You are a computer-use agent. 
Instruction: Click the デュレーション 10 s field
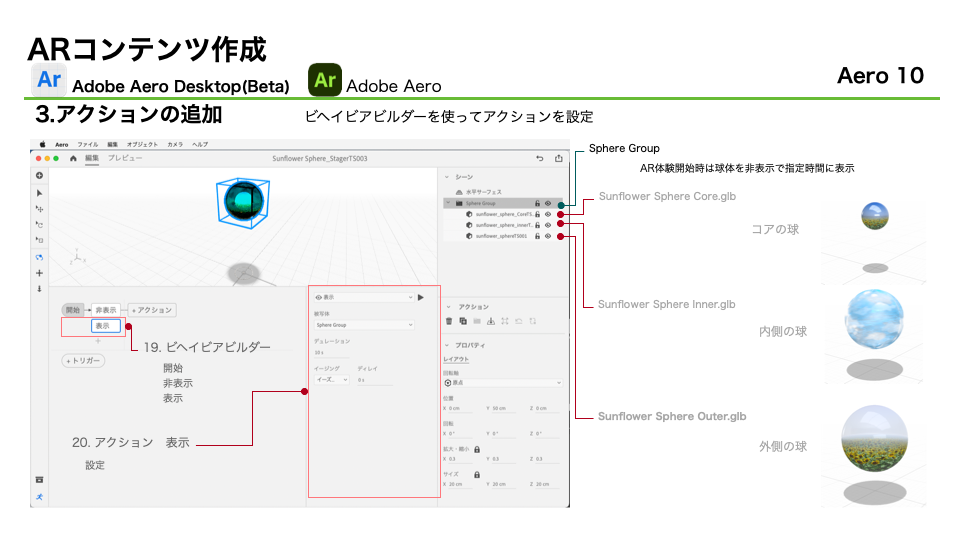pyautogui.click(x=332, y=353)
